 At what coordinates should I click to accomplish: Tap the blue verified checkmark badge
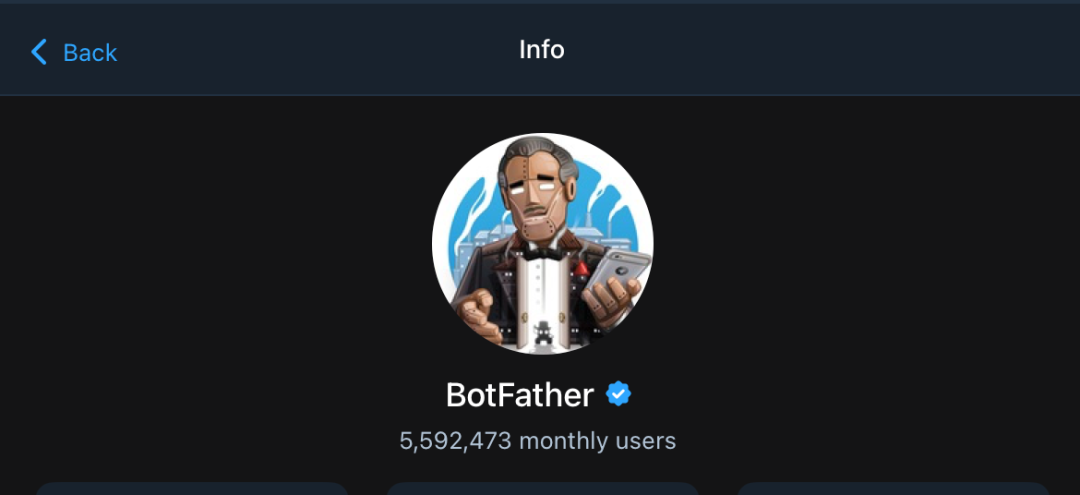pos(619,394)
